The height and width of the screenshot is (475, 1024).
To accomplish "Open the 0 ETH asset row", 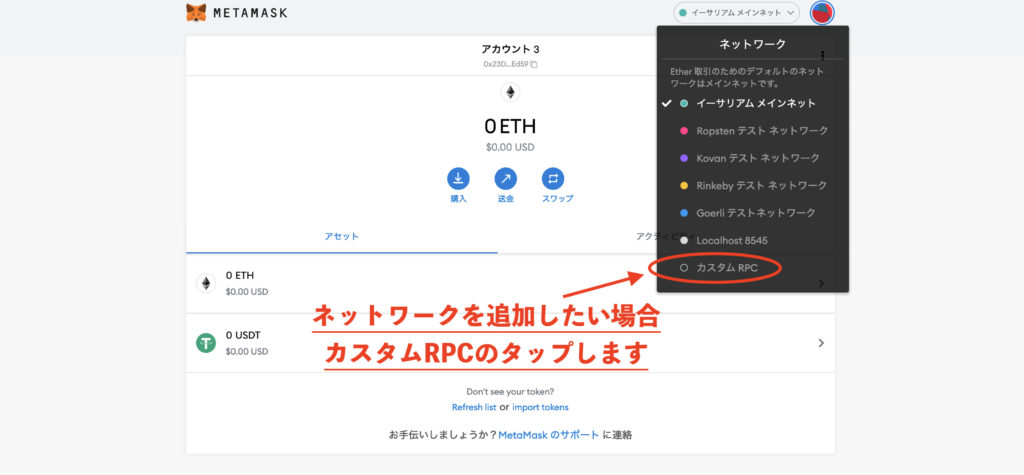I will pyautogui.click(x=510, y=283).
